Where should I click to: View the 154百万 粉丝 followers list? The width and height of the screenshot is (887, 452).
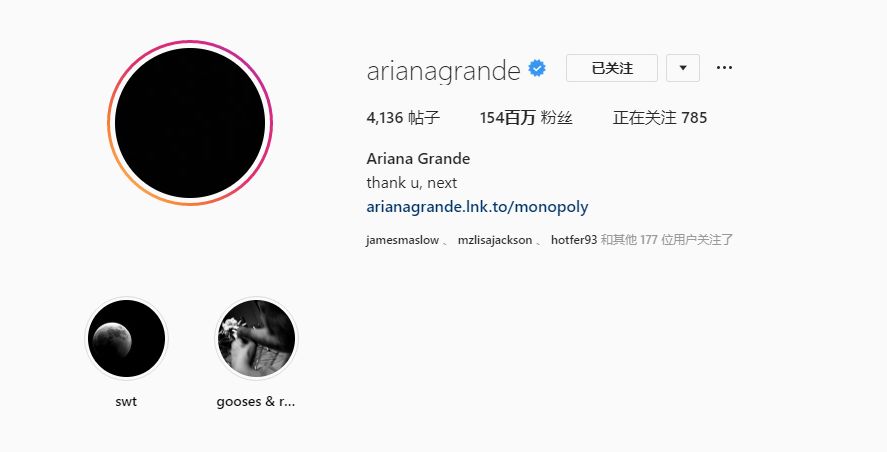click(x=526, y=118)
